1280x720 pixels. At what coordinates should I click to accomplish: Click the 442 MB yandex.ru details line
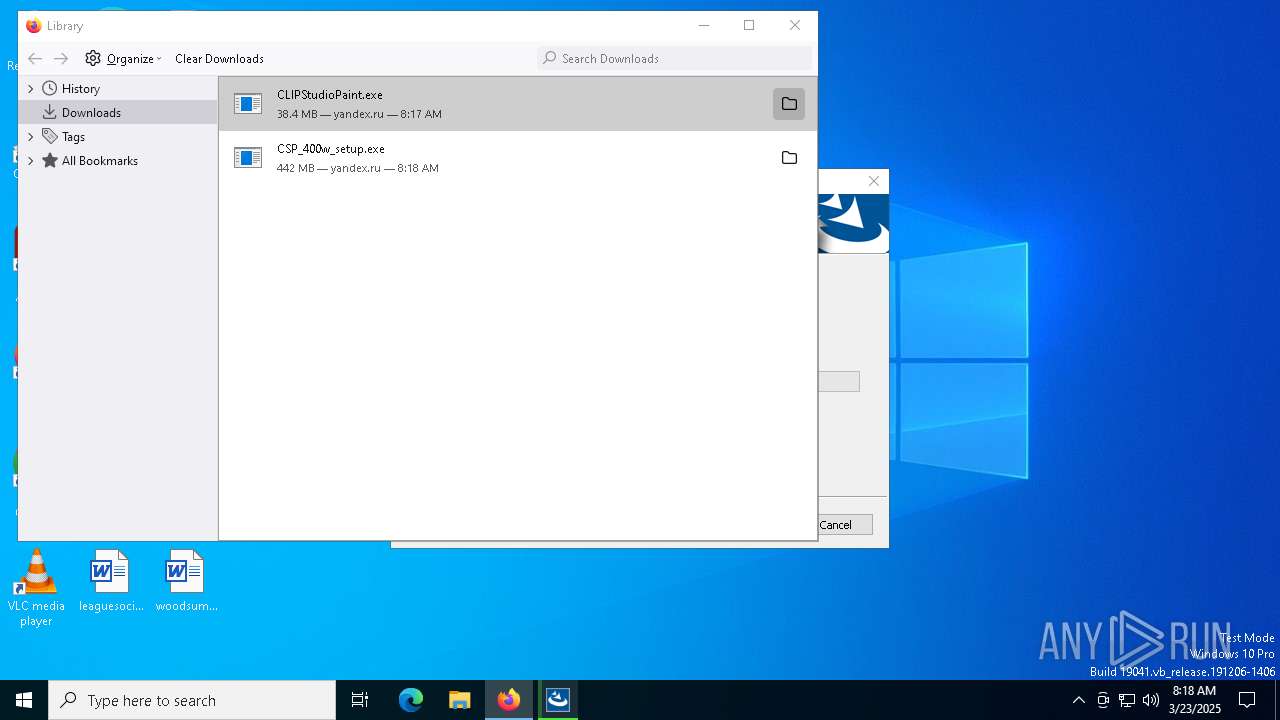[358, 168]
